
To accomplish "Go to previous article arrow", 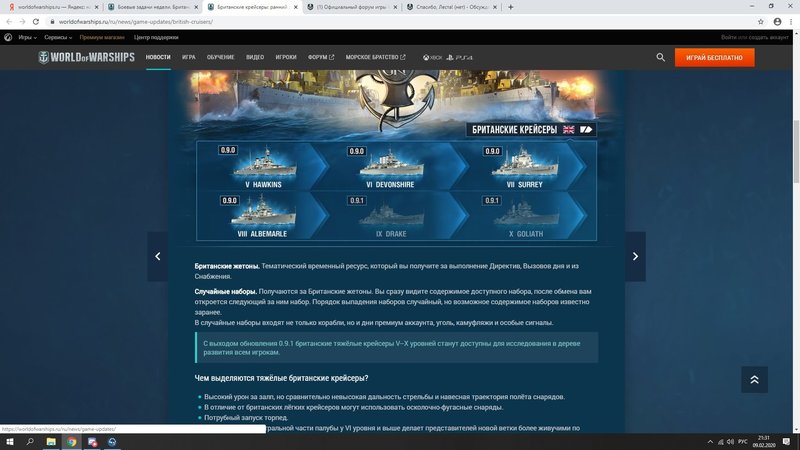I will click(x=158, y=256).
